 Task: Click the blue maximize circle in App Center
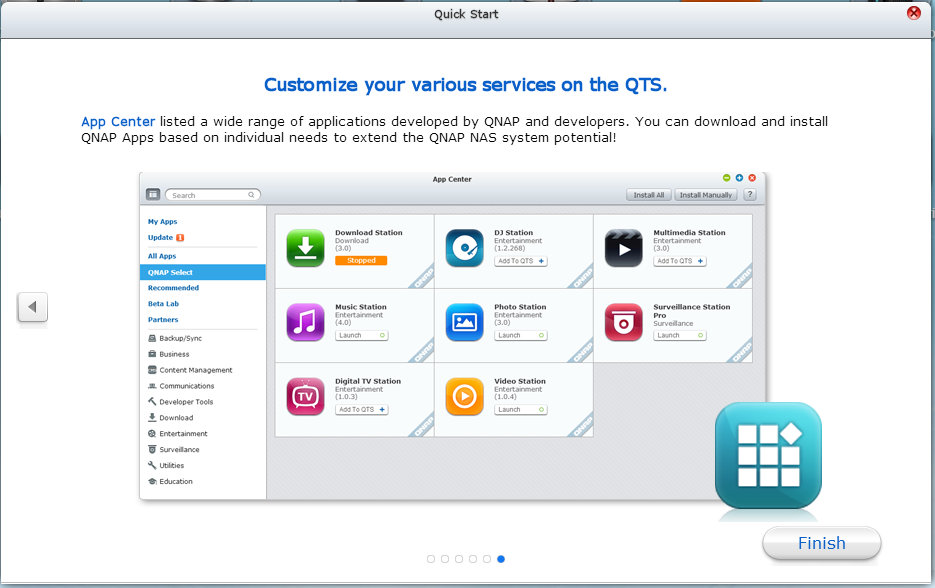pos(739,178)
